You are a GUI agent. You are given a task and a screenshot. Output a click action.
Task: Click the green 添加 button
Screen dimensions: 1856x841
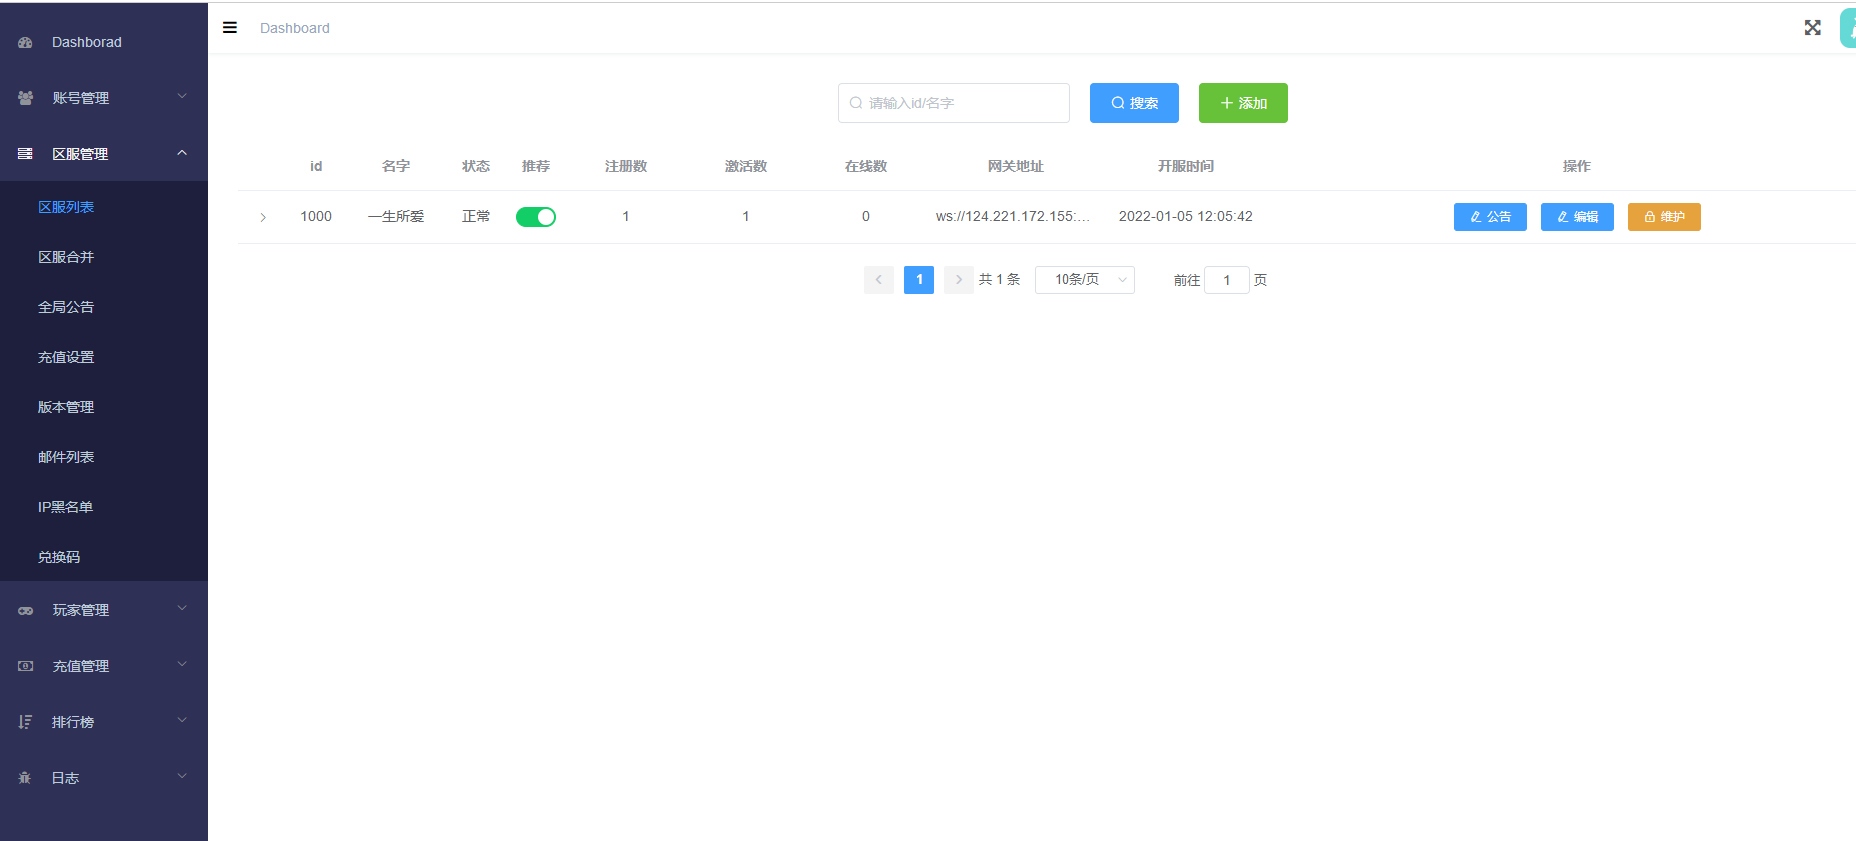pyautogui.click(x=1243, y=103)
